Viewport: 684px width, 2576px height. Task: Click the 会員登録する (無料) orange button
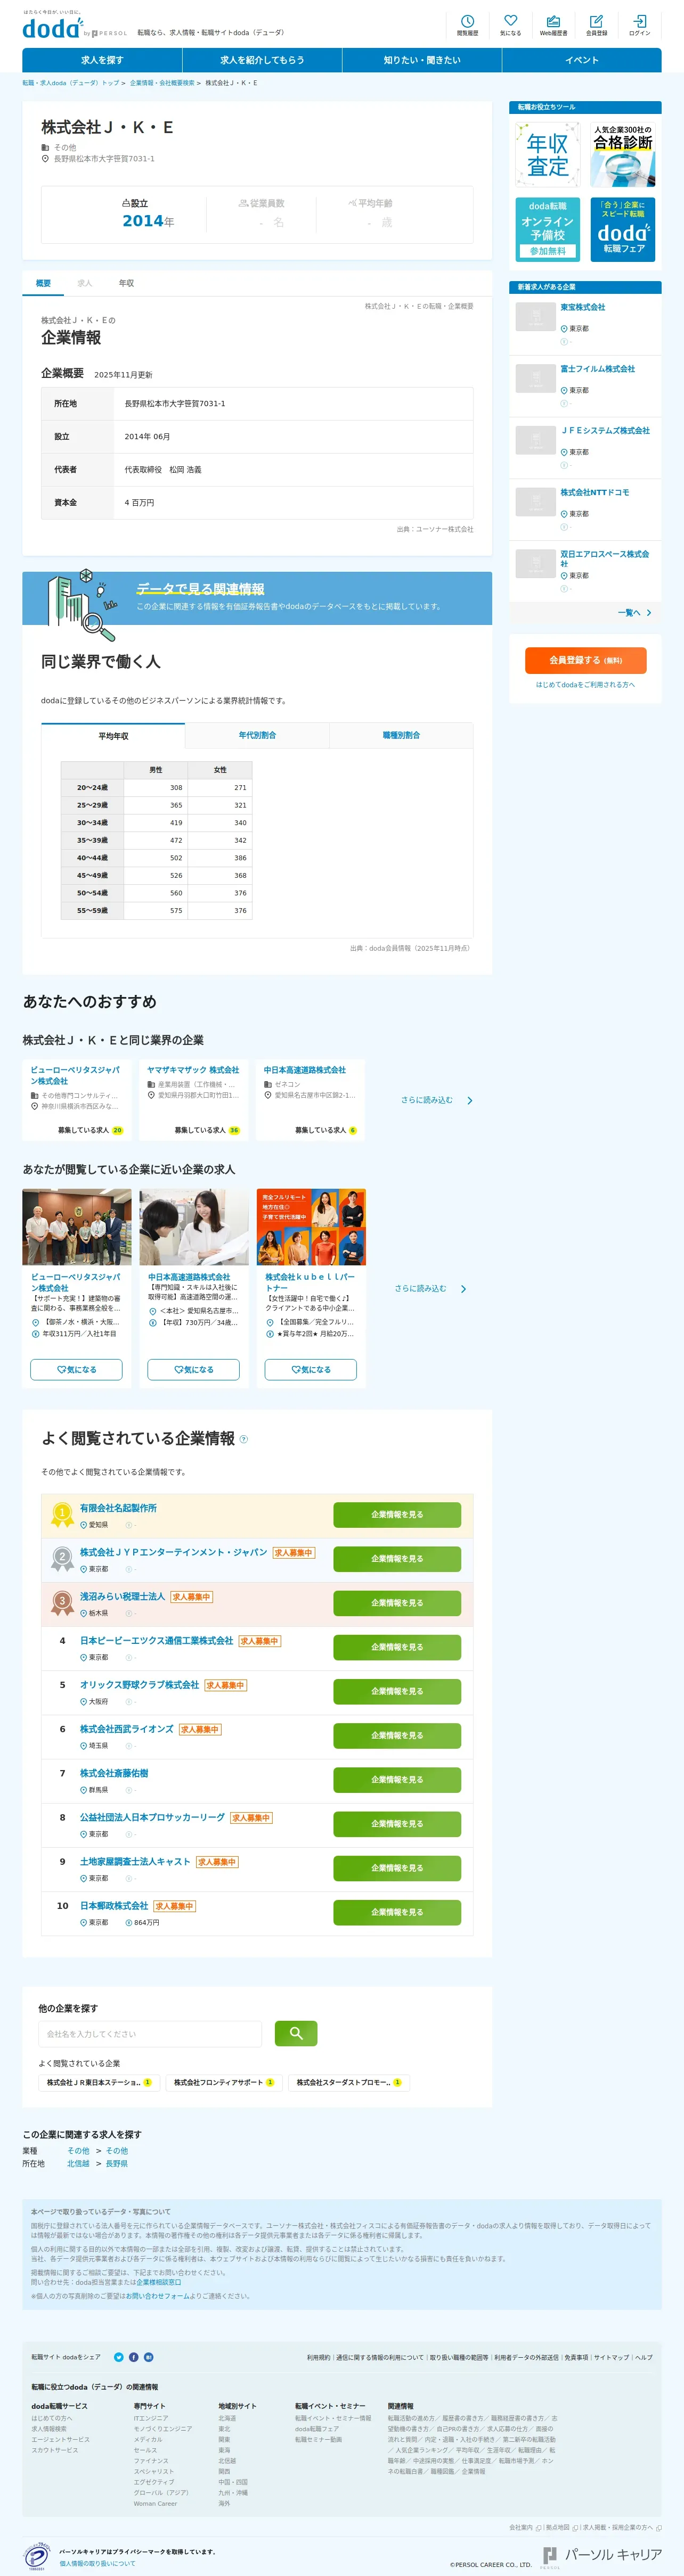point(585,660)
